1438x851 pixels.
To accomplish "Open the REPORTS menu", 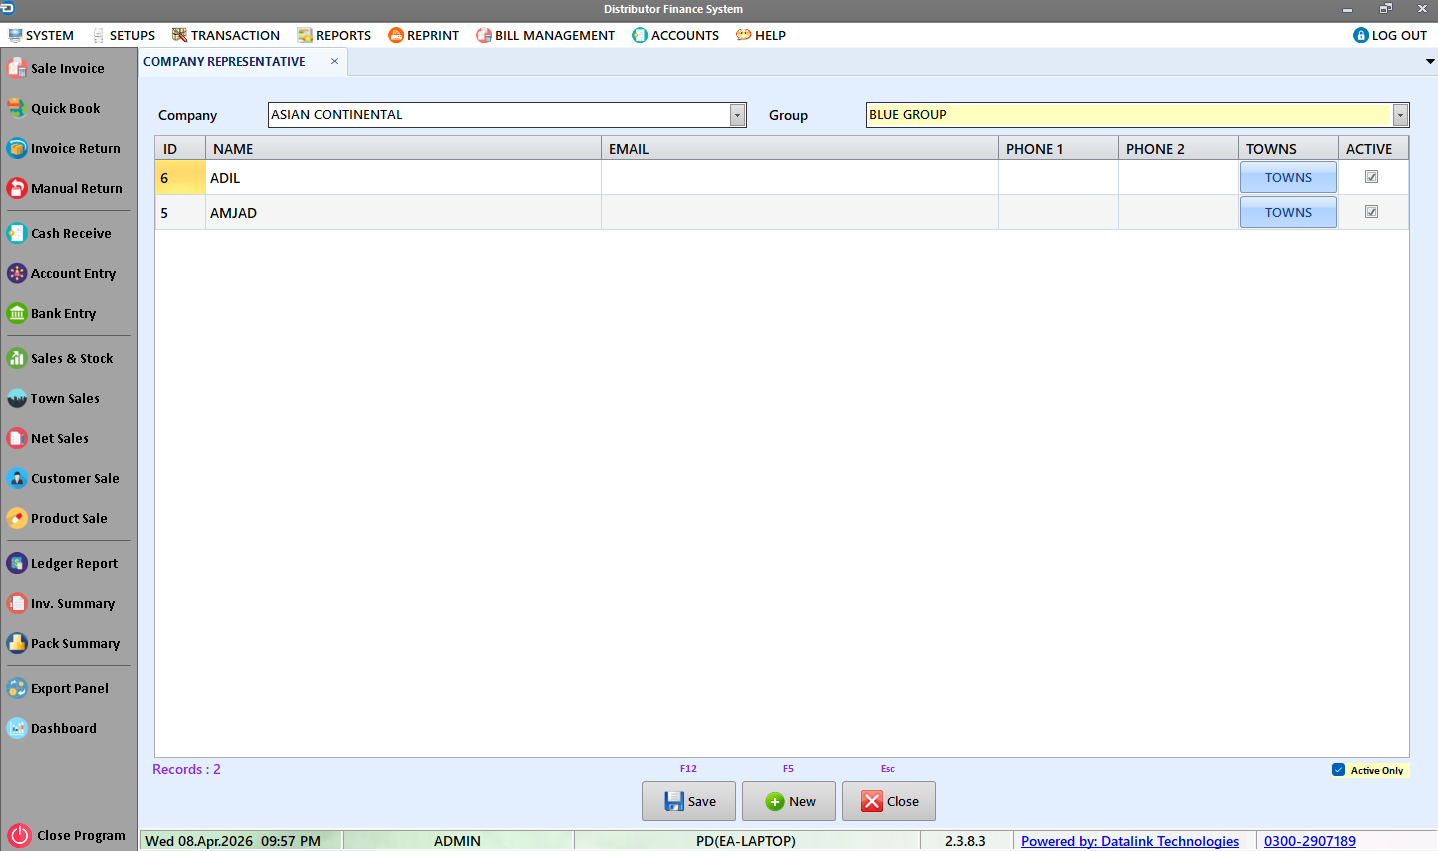I will [334, 35].
